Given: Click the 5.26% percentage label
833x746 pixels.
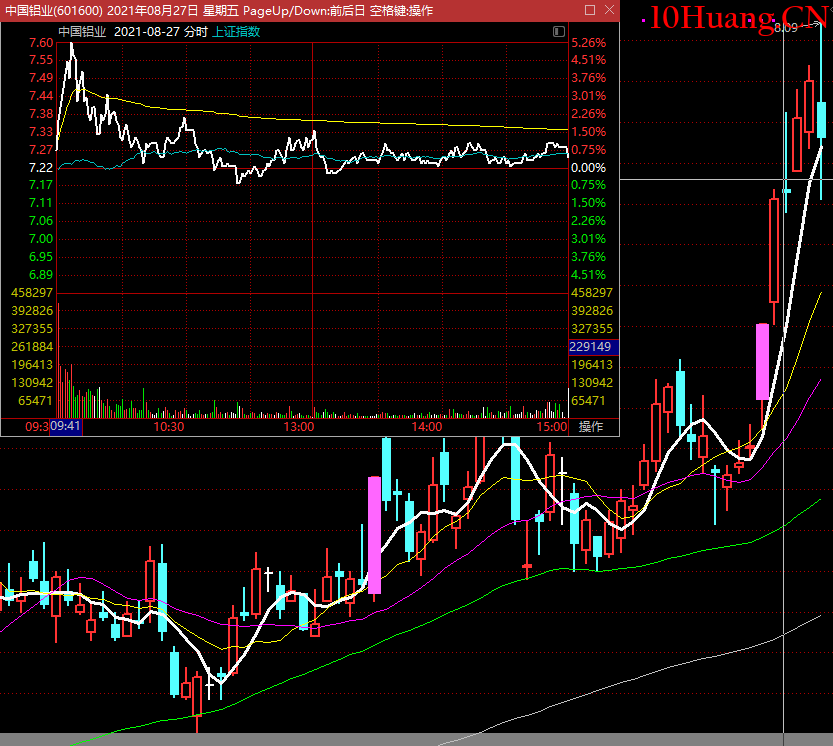Looking at the screenshot, I should 589,43.
